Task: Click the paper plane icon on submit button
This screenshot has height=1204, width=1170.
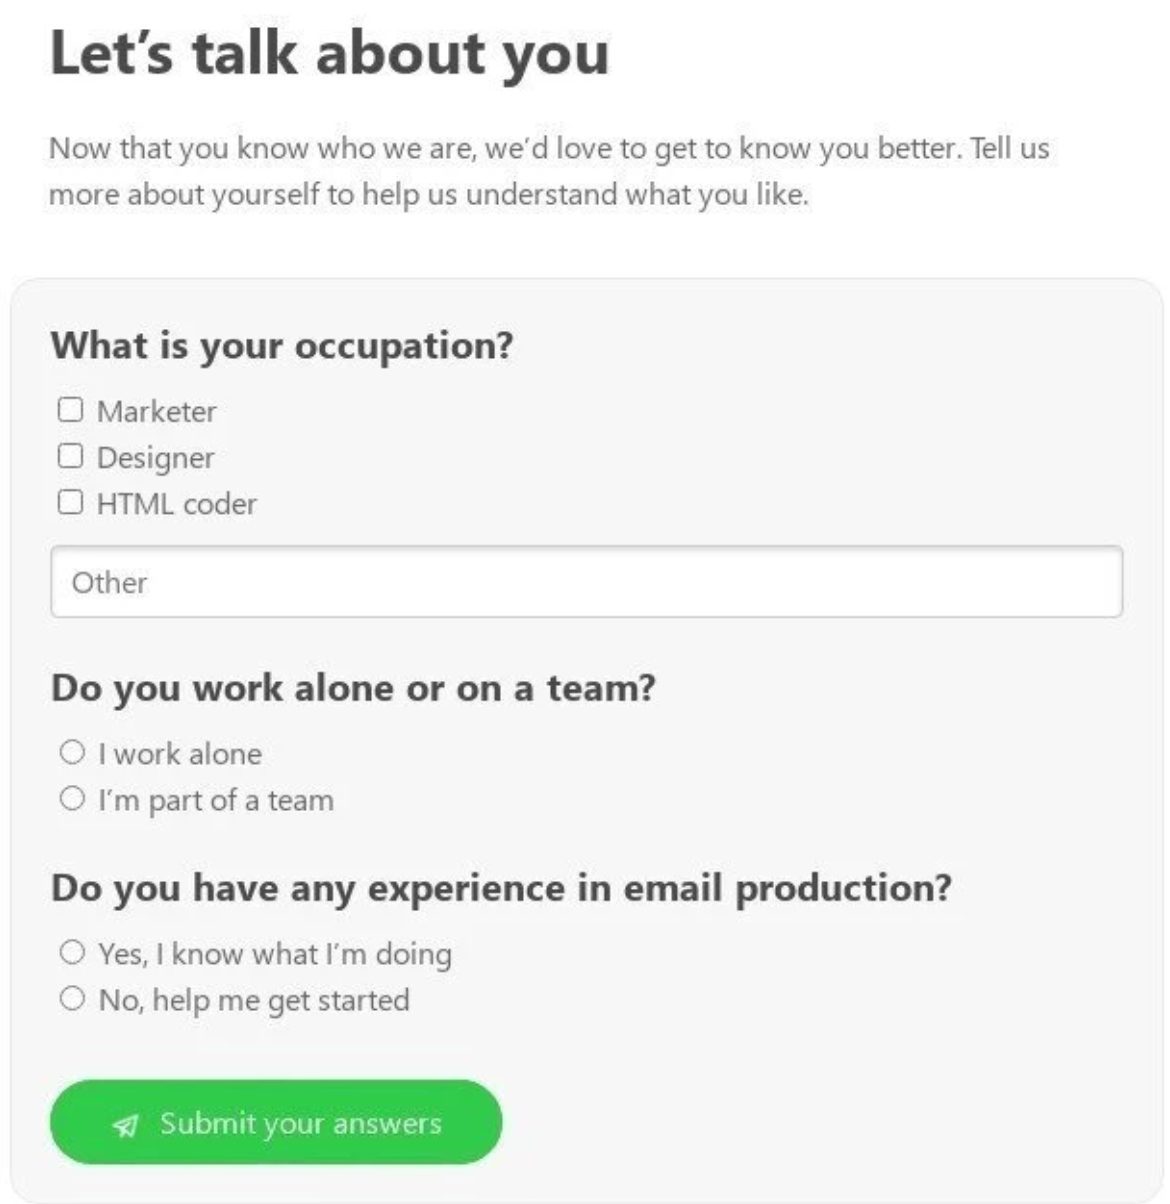Action: tap(124, 1123)
